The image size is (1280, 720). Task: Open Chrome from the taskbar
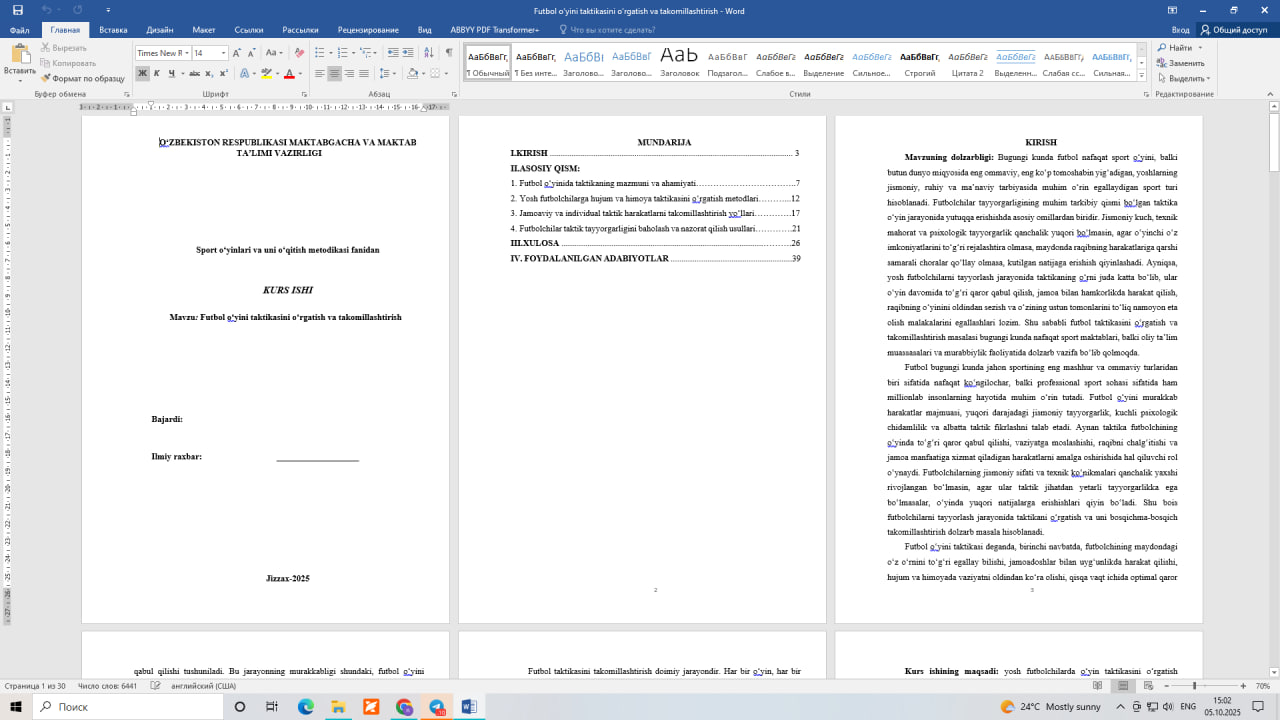point(404,707)
